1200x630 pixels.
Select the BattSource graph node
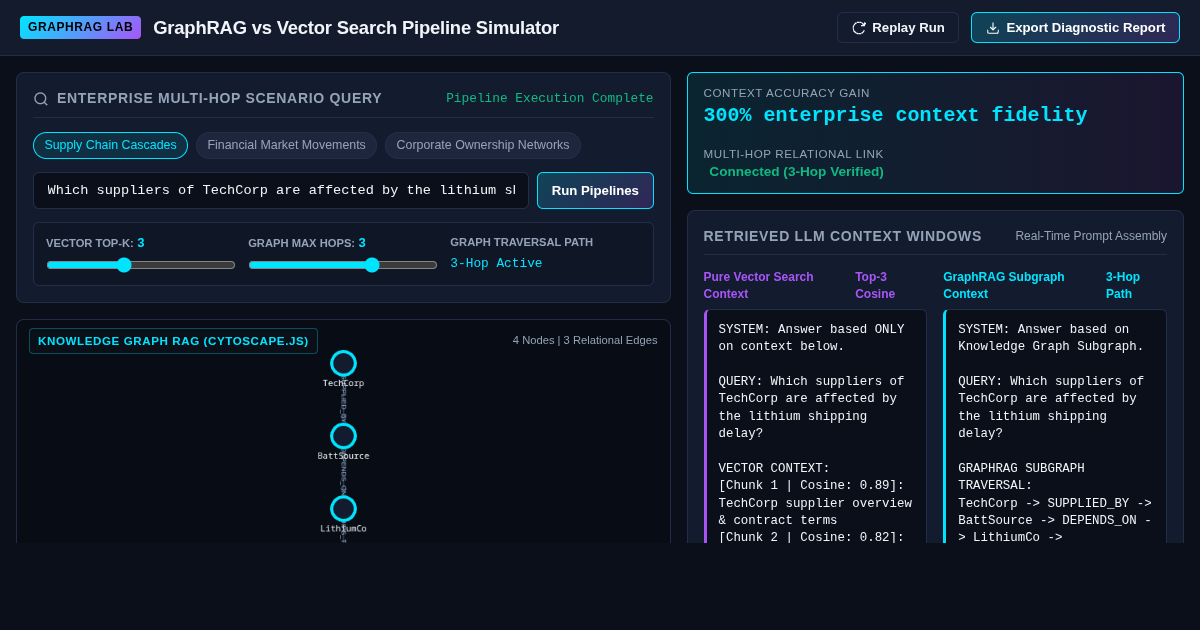[343, 436]
